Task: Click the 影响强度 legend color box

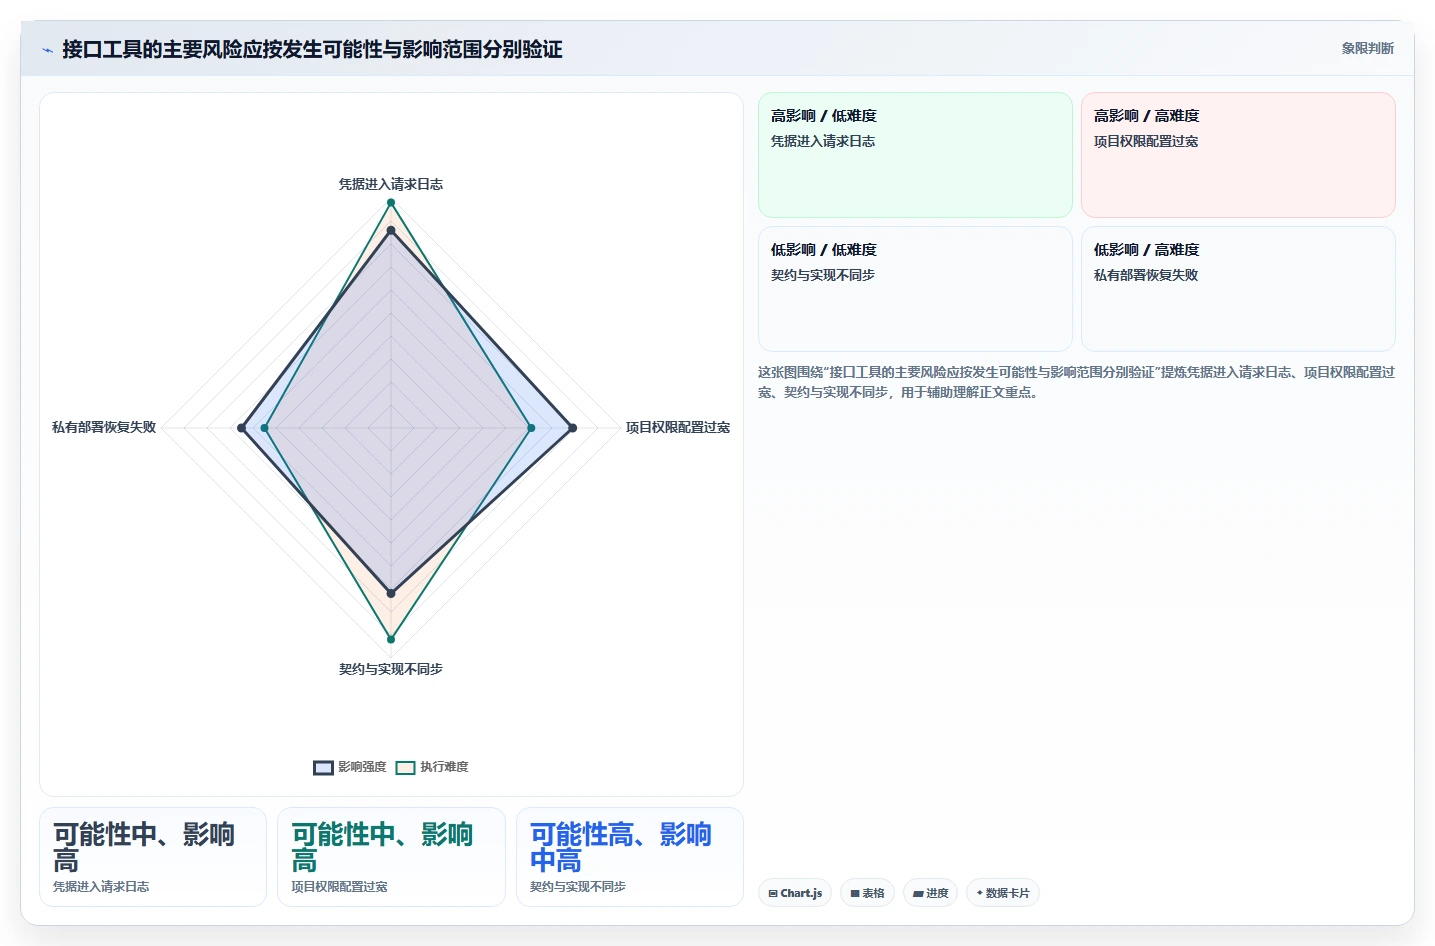Action: tap(323, 768)
